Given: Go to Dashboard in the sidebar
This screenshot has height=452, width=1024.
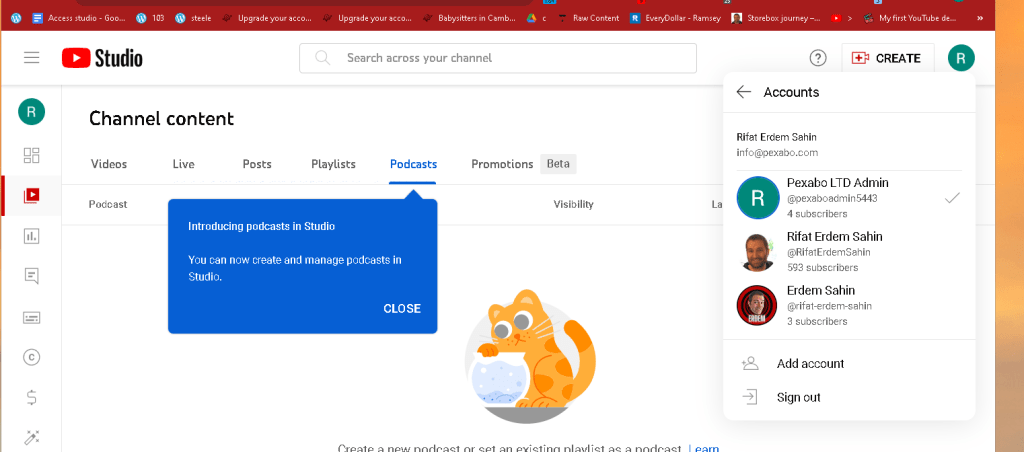Looking at the screenshot, I should (x=31, y=155).
